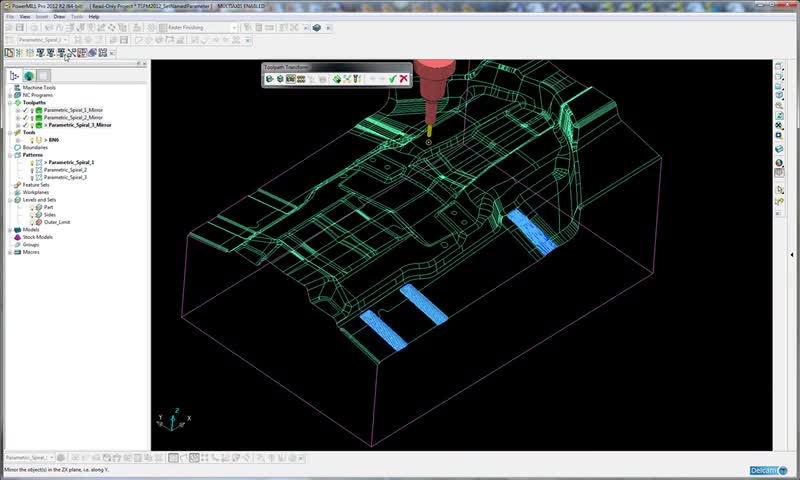Toggle lightbulb for Outer_Limit level
The width and height of the screenshot is (800, 480).
(32, 222)
